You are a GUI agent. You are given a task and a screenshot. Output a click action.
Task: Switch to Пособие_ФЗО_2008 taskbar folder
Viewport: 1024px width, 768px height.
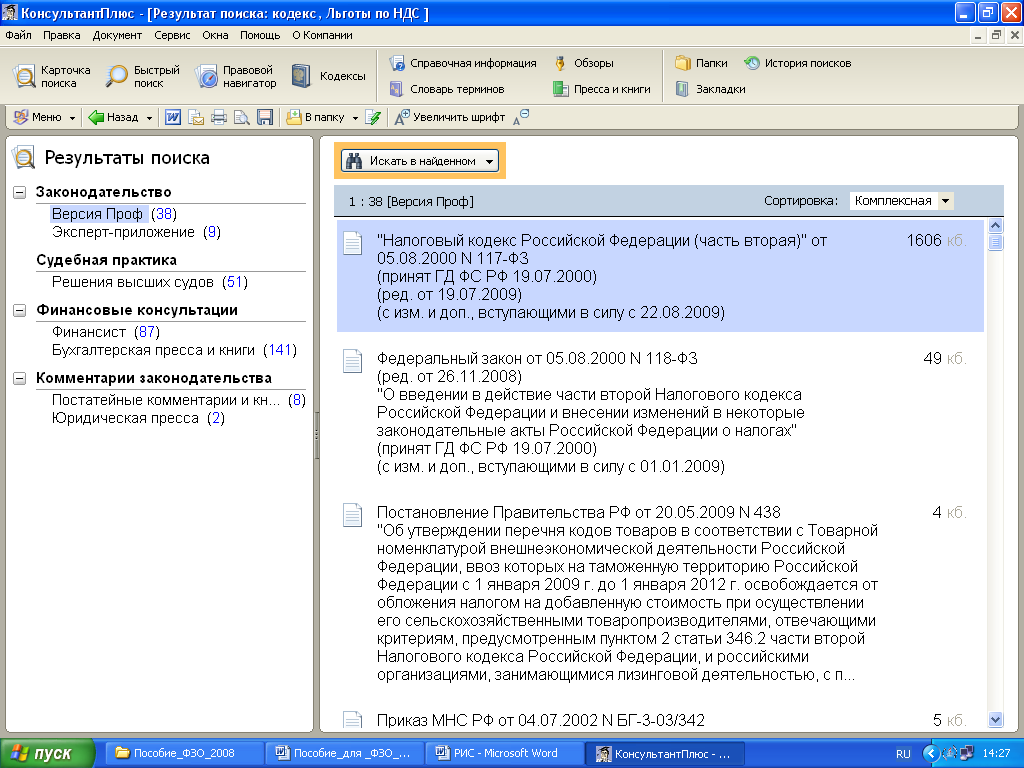pyautogui.click(x=183, y=754)
